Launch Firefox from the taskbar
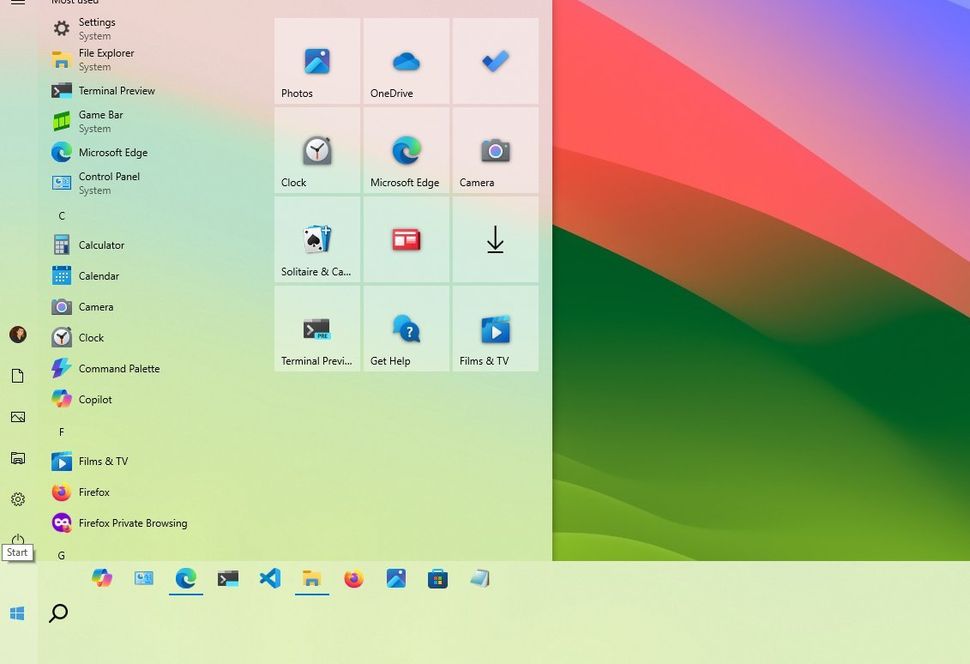970x664 pixels. click(353, 578)
